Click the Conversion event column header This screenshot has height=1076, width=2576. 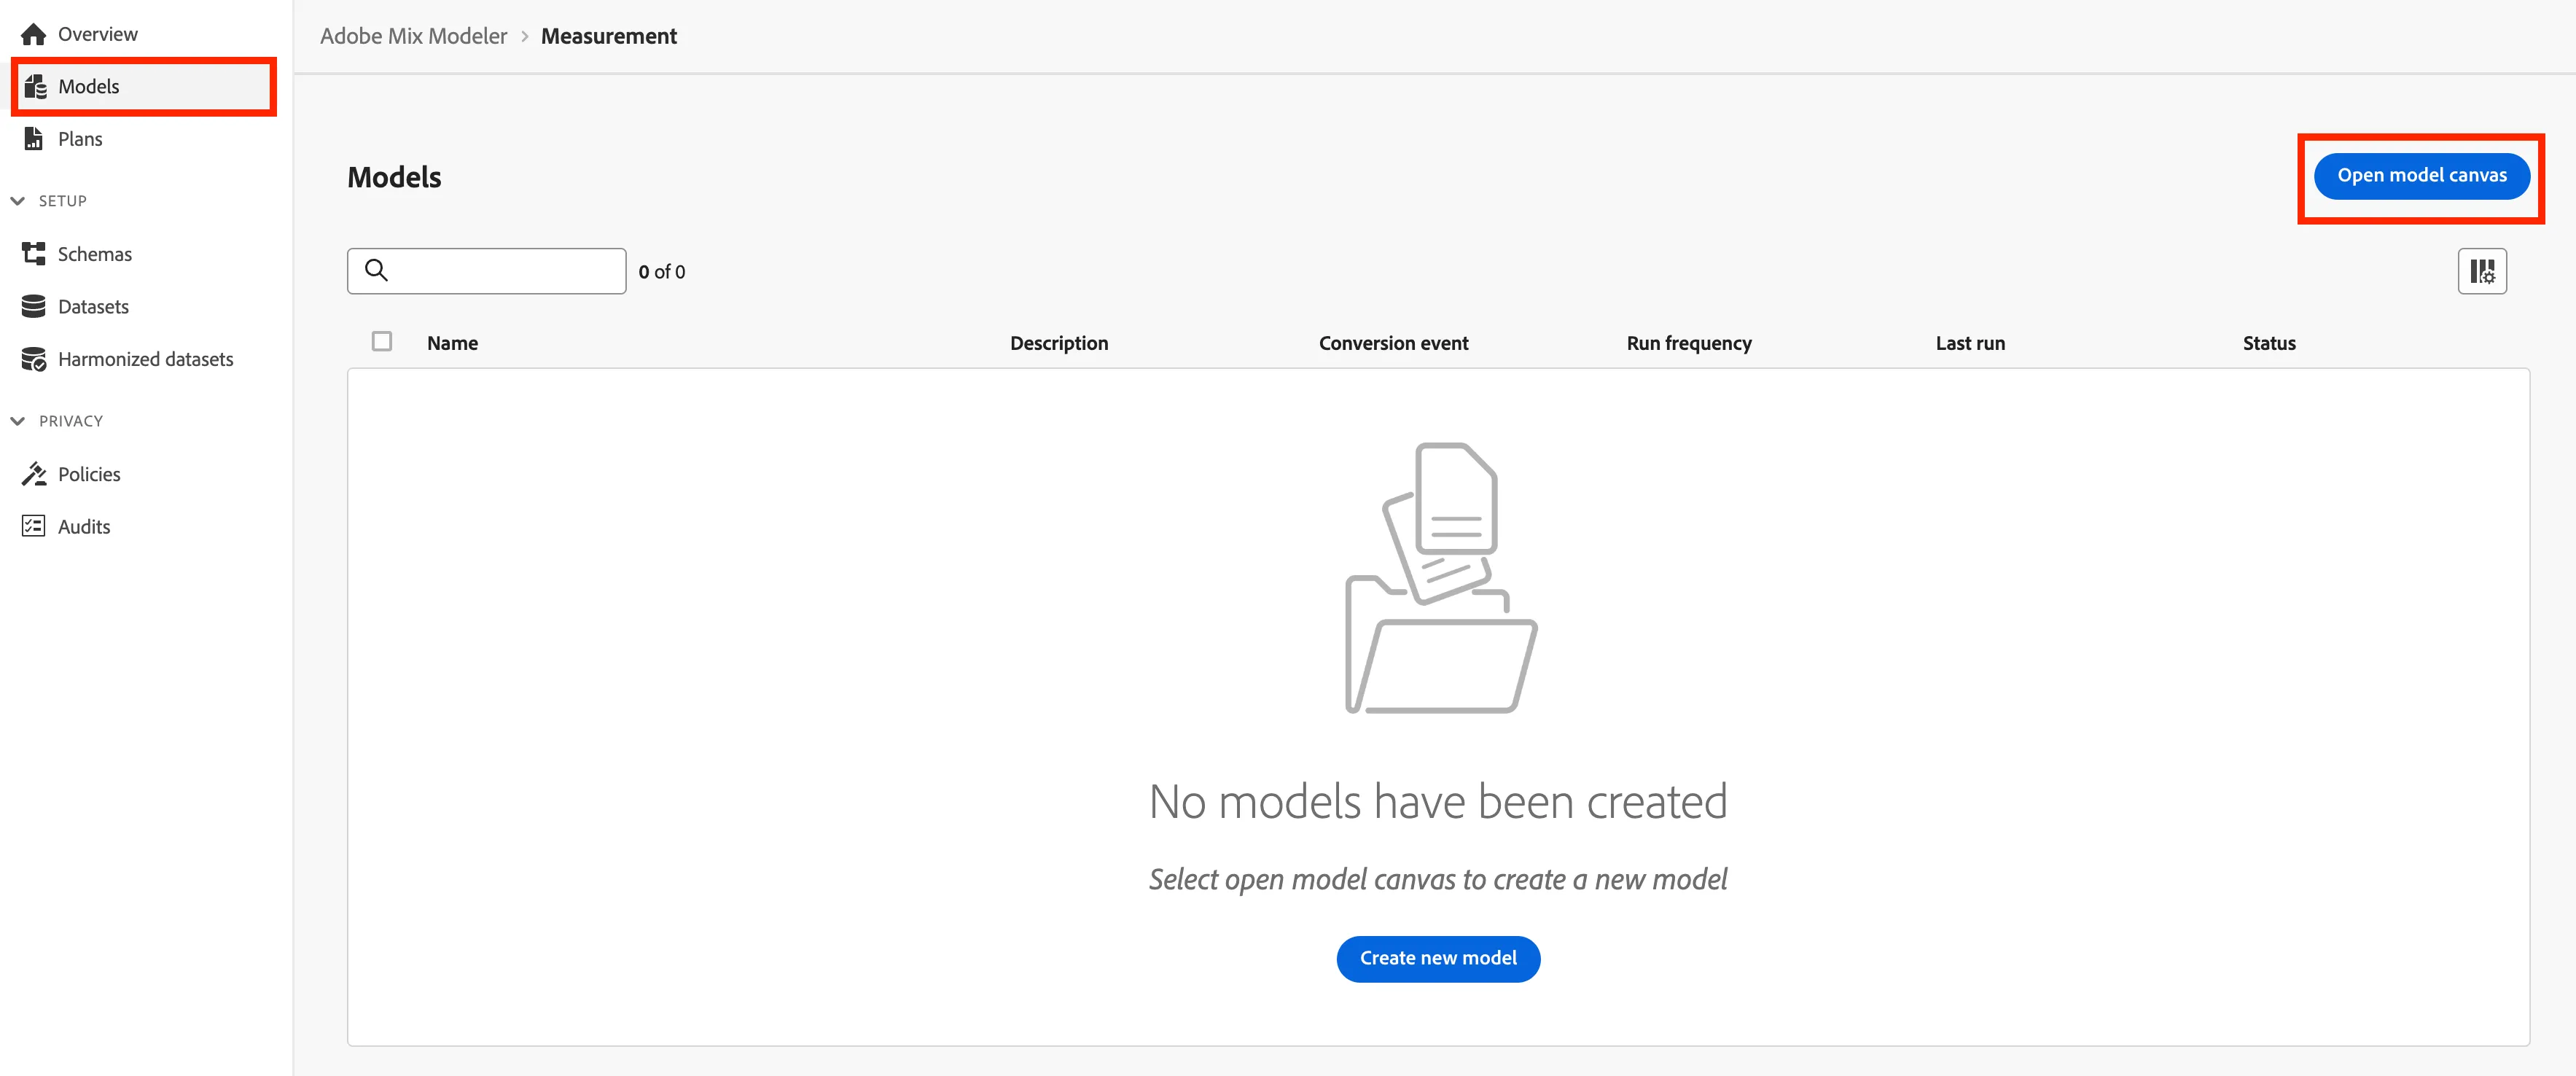(x=1393, y=343)
